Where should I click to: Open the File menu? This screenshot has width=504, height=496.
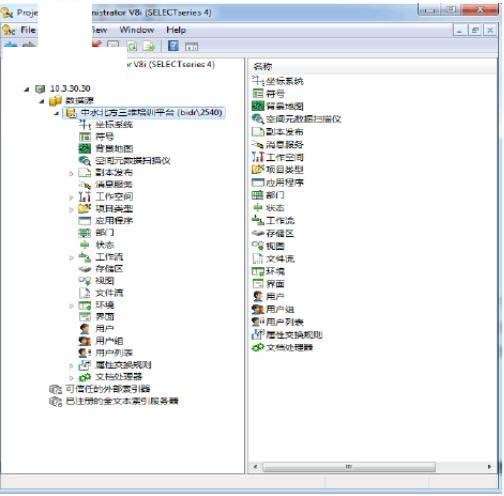(x=28, y=30)
